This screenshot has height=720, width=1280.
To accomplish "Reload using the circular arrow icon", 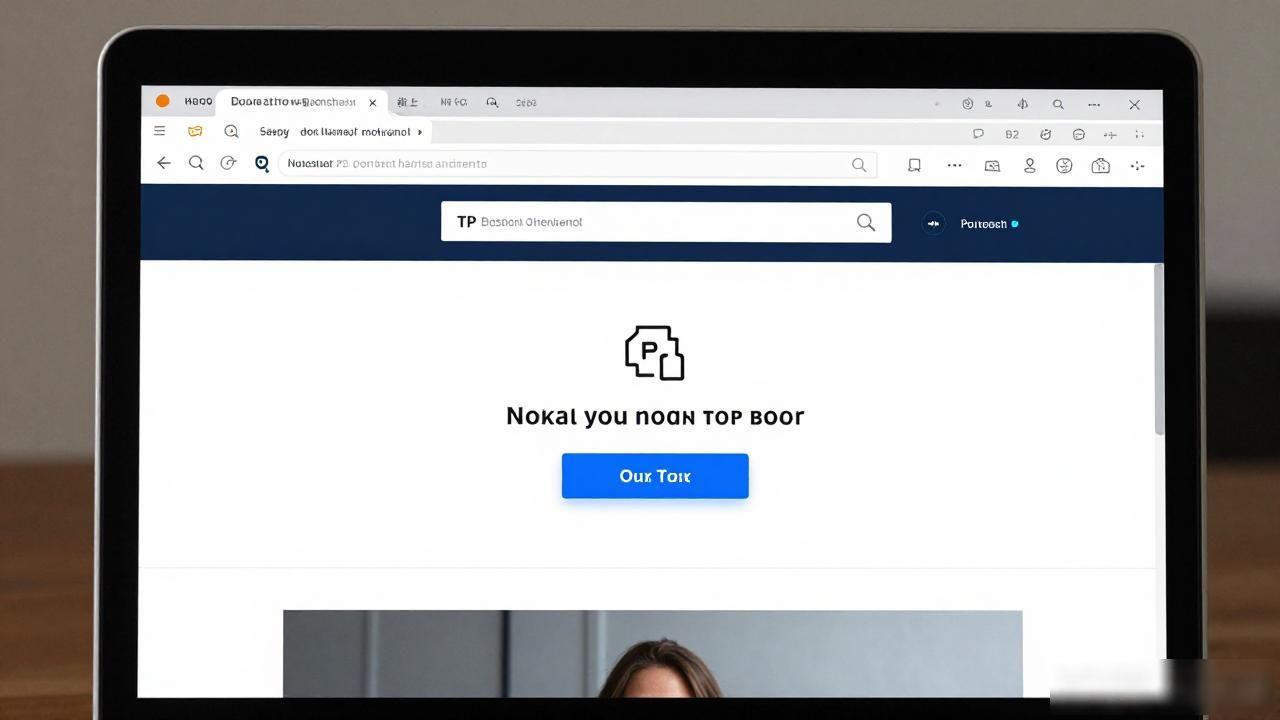I will [x=228, y=163].
